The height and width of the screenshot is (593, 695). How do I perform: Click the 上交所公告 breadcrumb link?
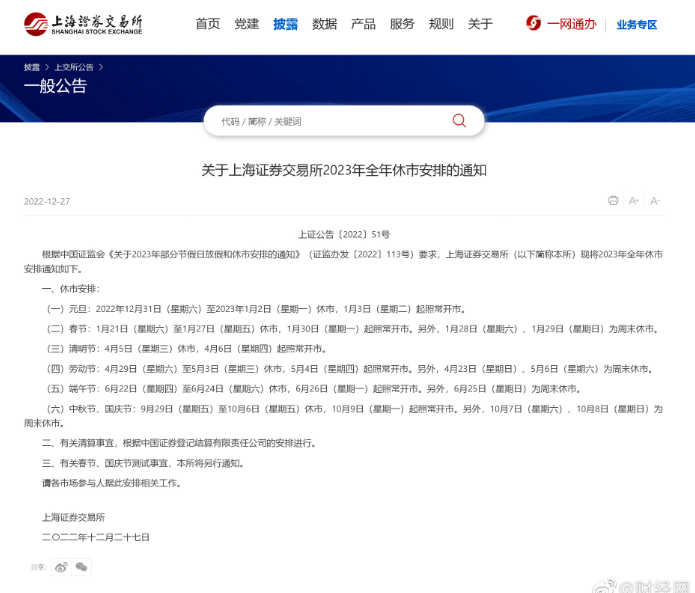pos(74,67)
